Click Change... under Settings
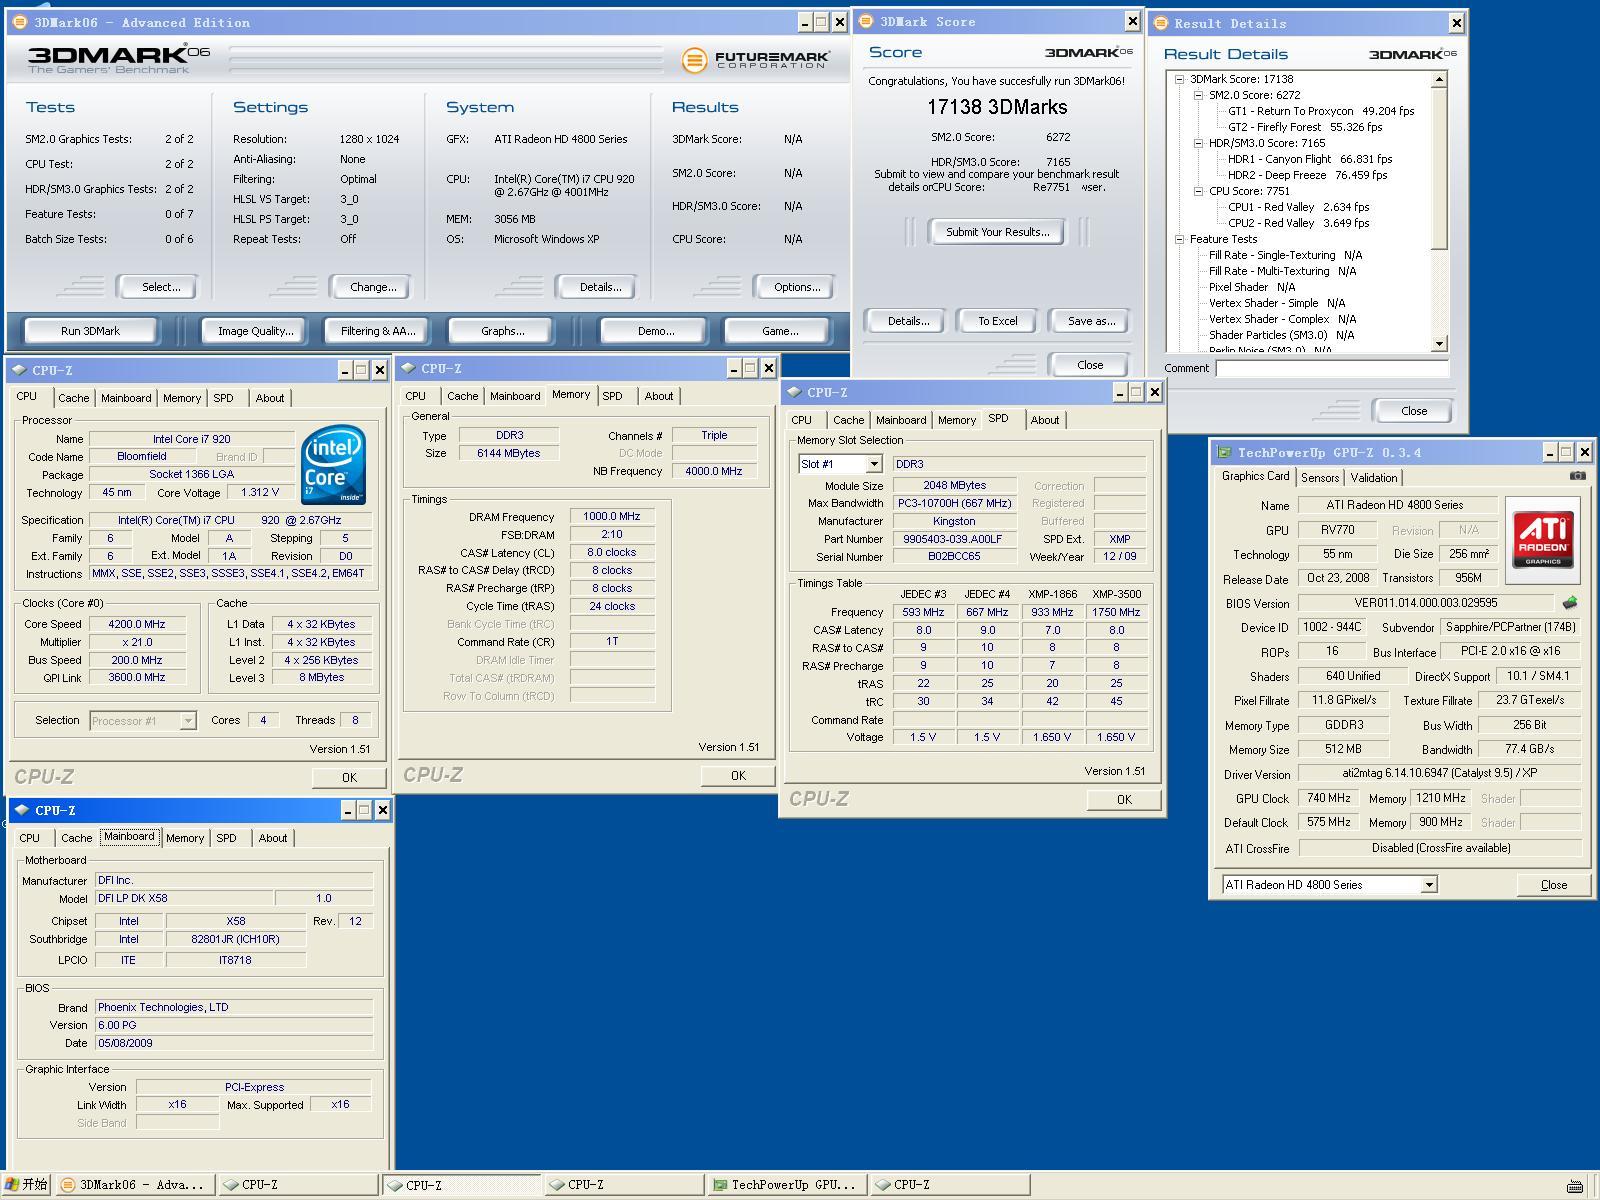1600x1200 pixels. click(373, 287)
